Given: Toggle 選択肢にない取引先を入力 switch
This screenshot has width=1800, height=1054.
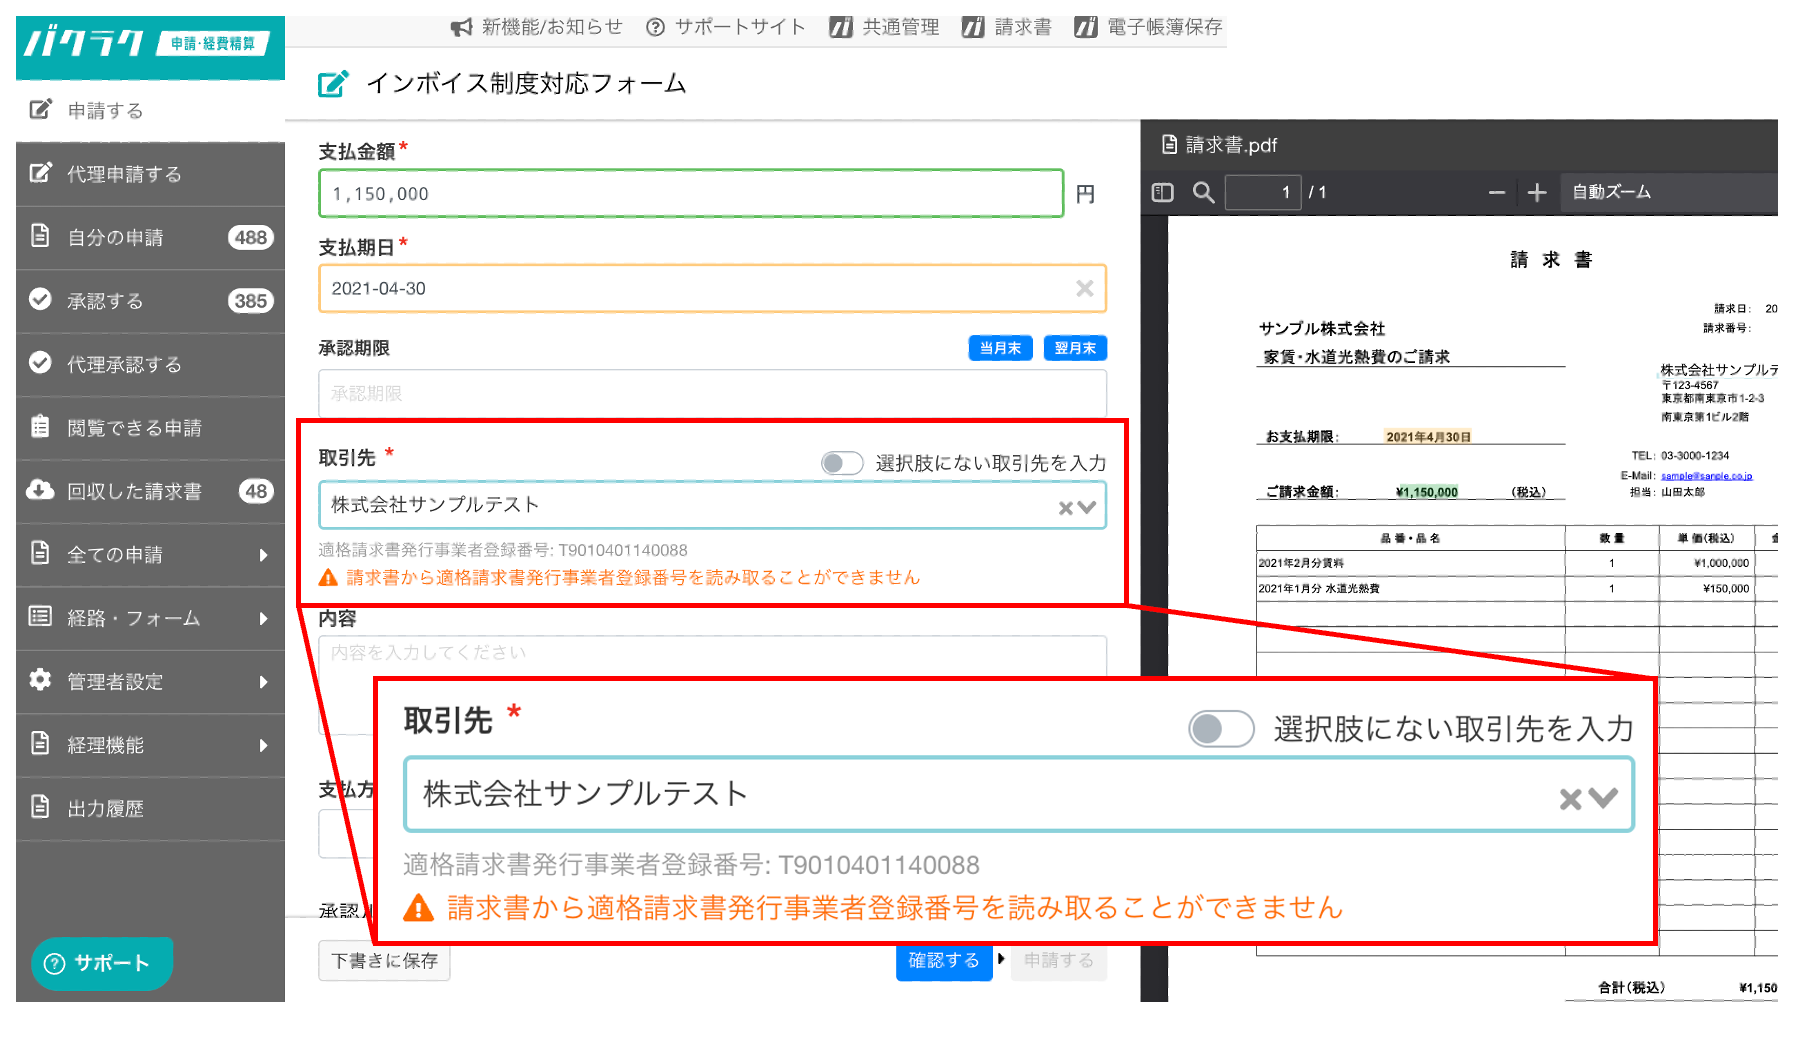Looking at the screenshot, I should pos(842,463).
